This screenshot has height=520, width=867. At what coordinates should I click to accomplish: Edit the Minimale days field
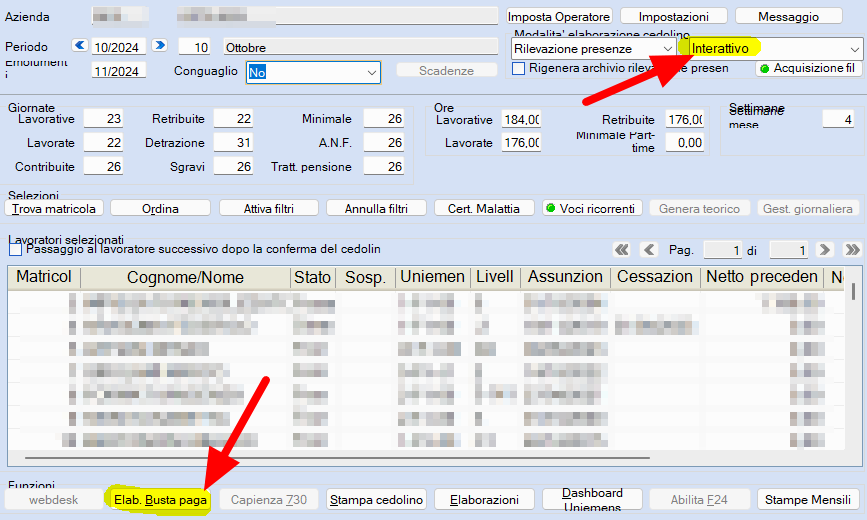(x=384, y=118)
